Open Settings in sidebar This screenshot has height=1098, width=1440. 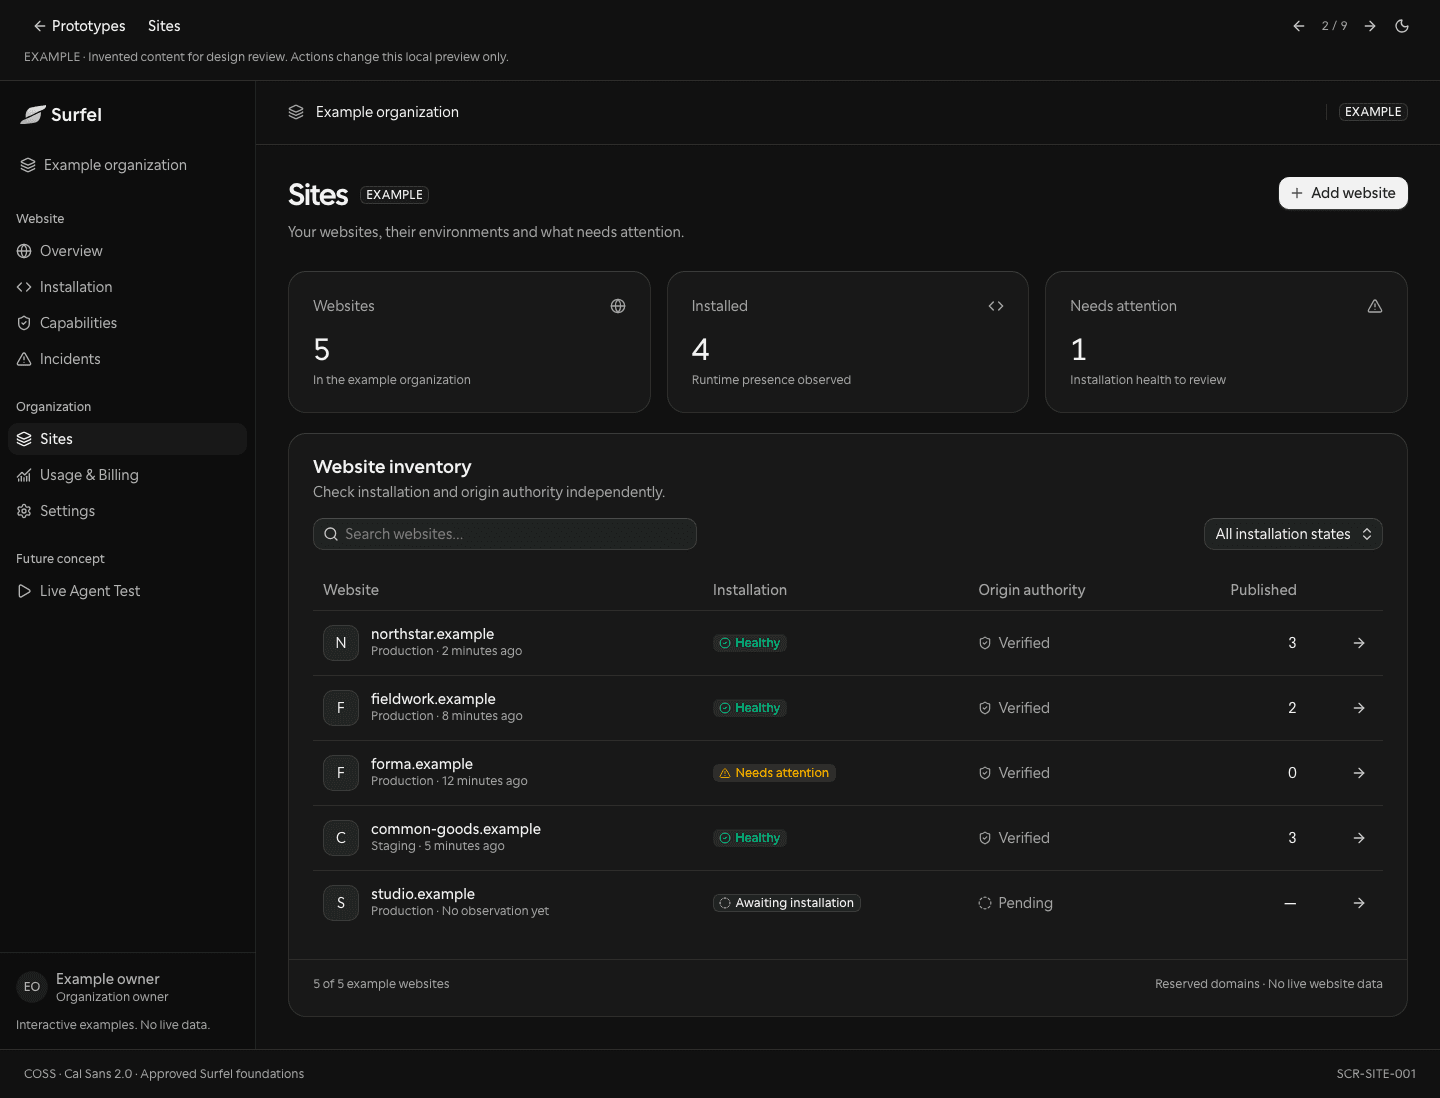(127, 511)
